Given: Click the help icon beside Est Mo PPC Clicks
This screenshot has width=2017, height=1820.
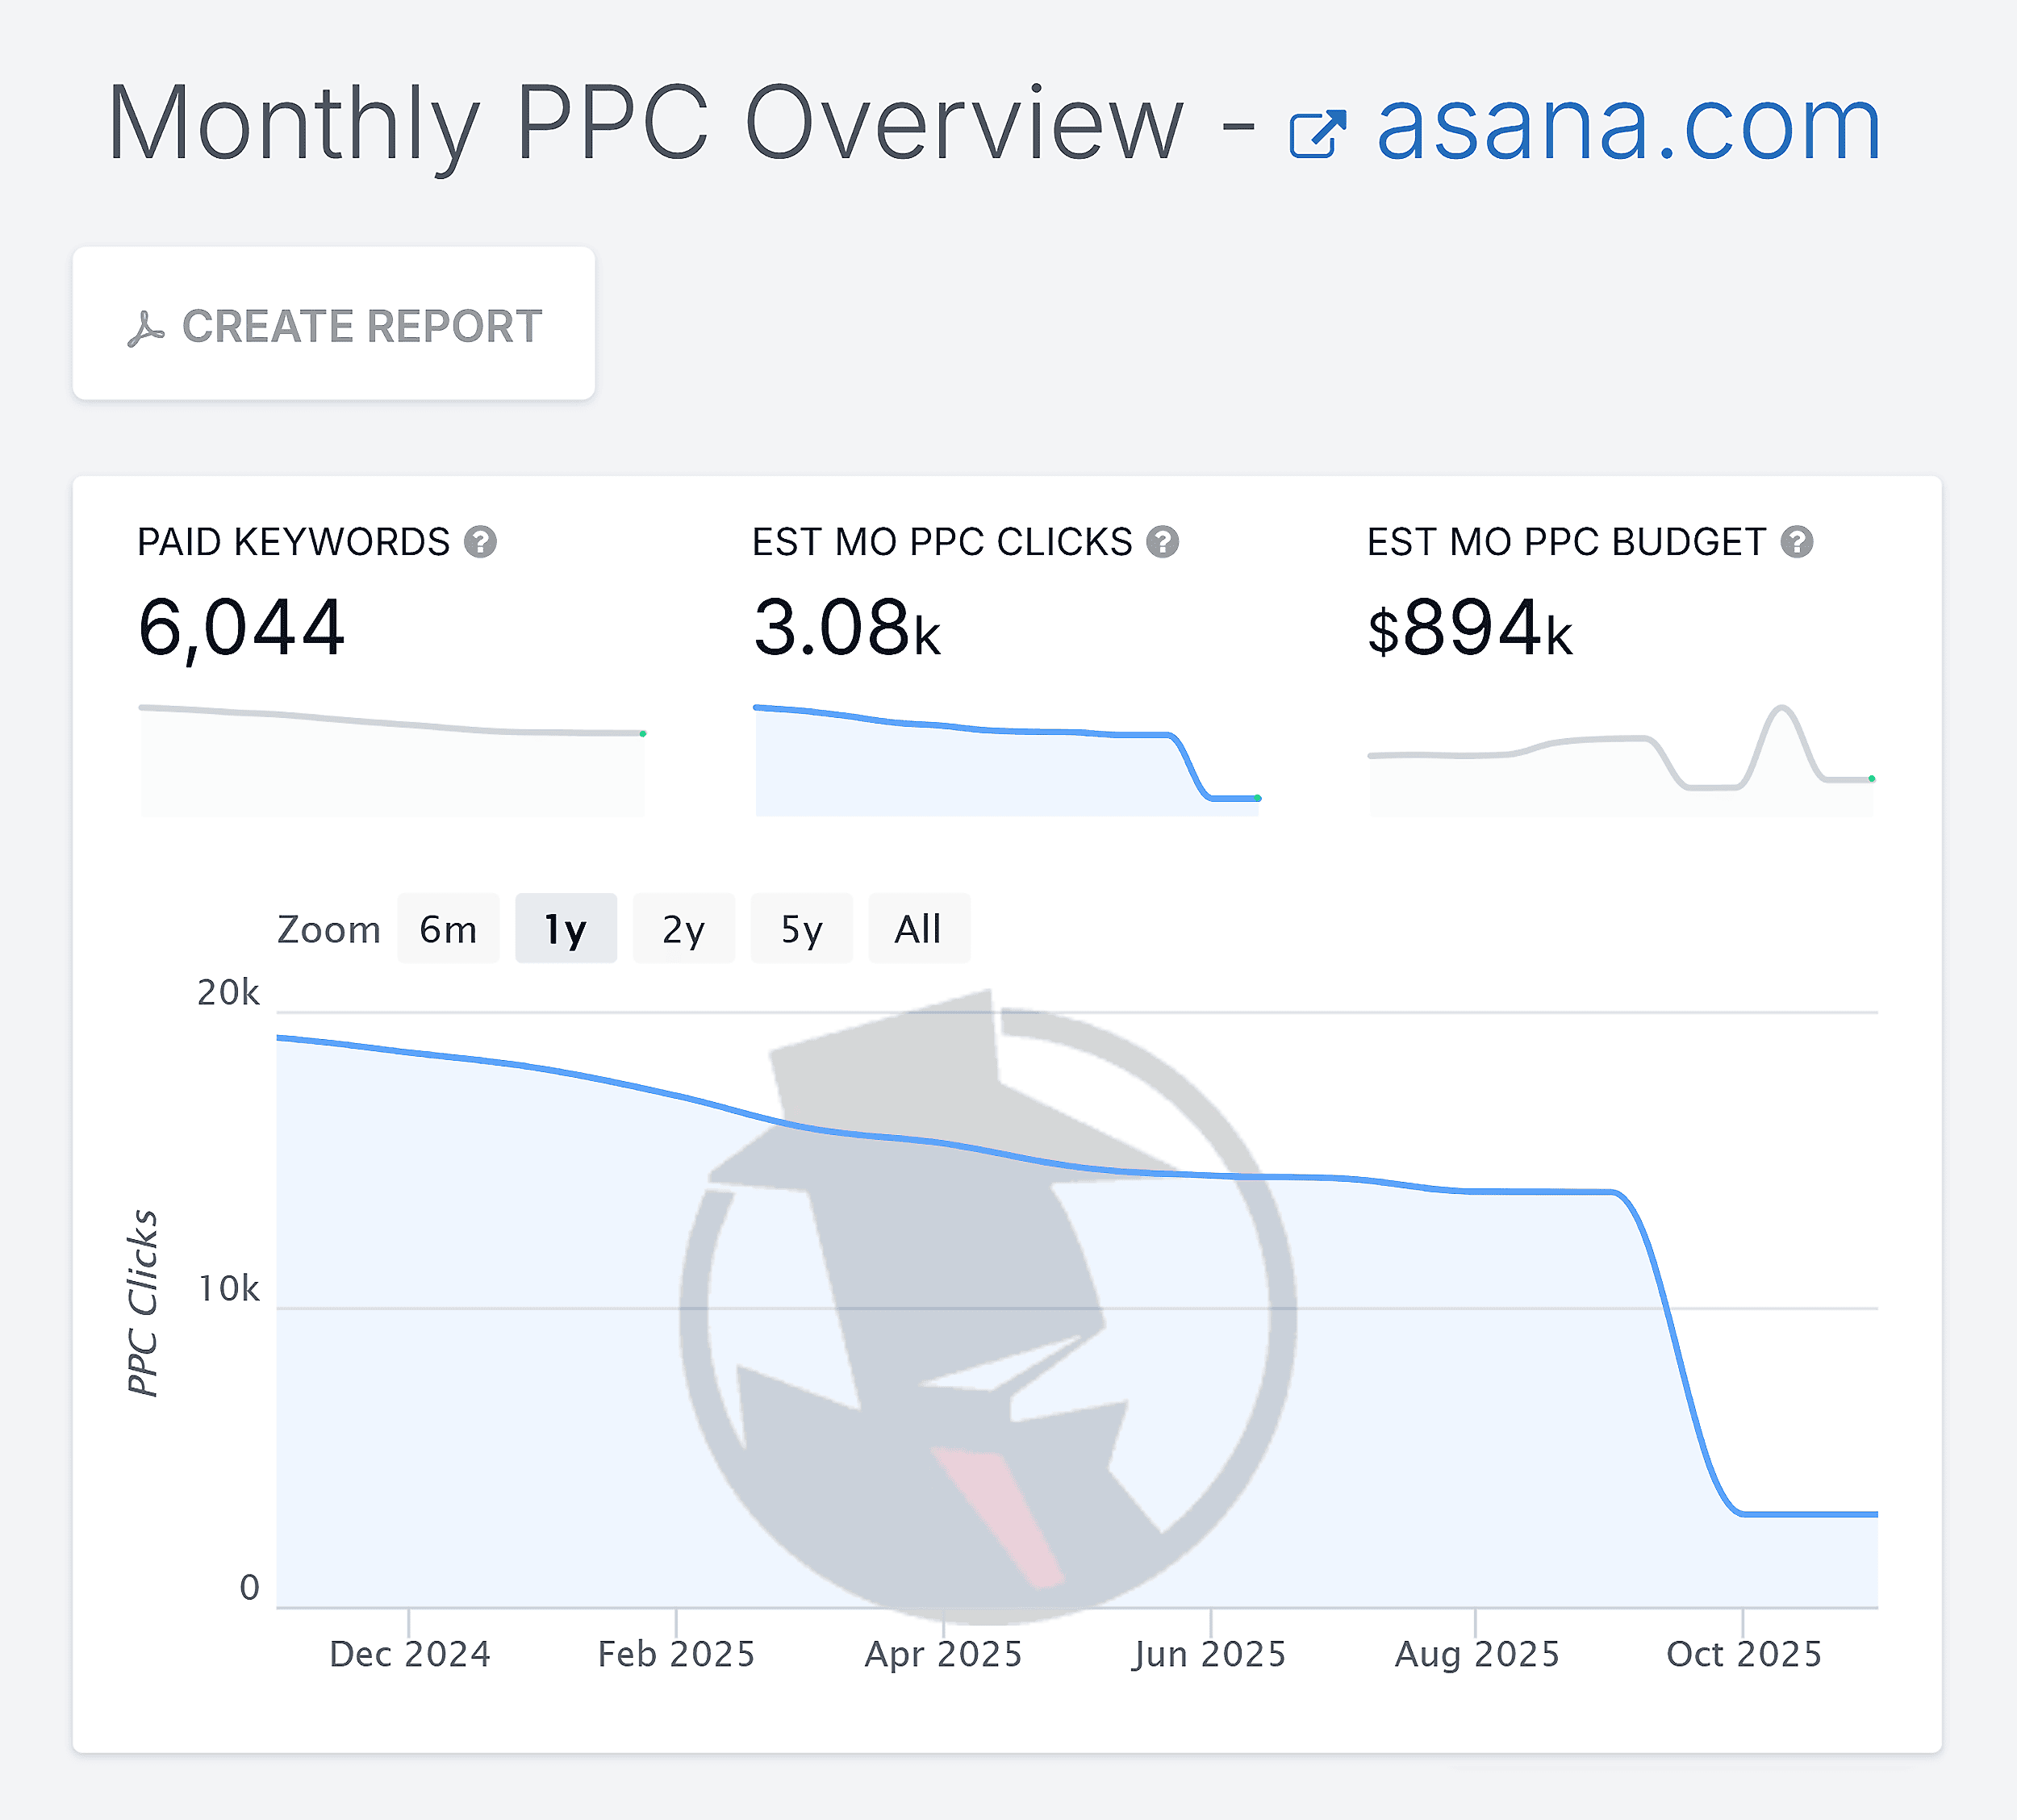Looking at the screenshot, I should pos(1162,543).
